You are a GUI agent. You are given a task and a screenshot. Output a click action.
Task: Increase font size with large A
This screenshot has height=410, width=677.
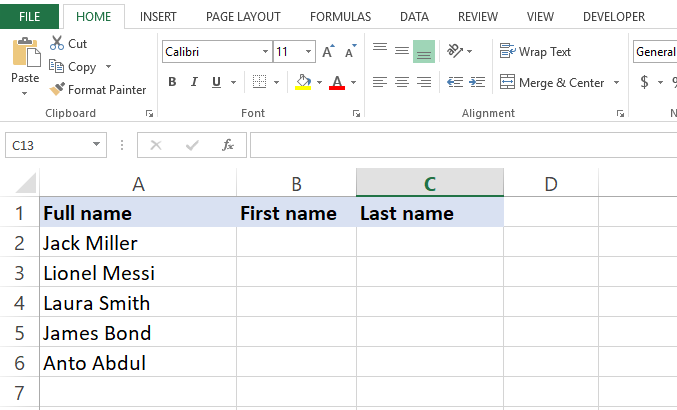coord(328,51)
